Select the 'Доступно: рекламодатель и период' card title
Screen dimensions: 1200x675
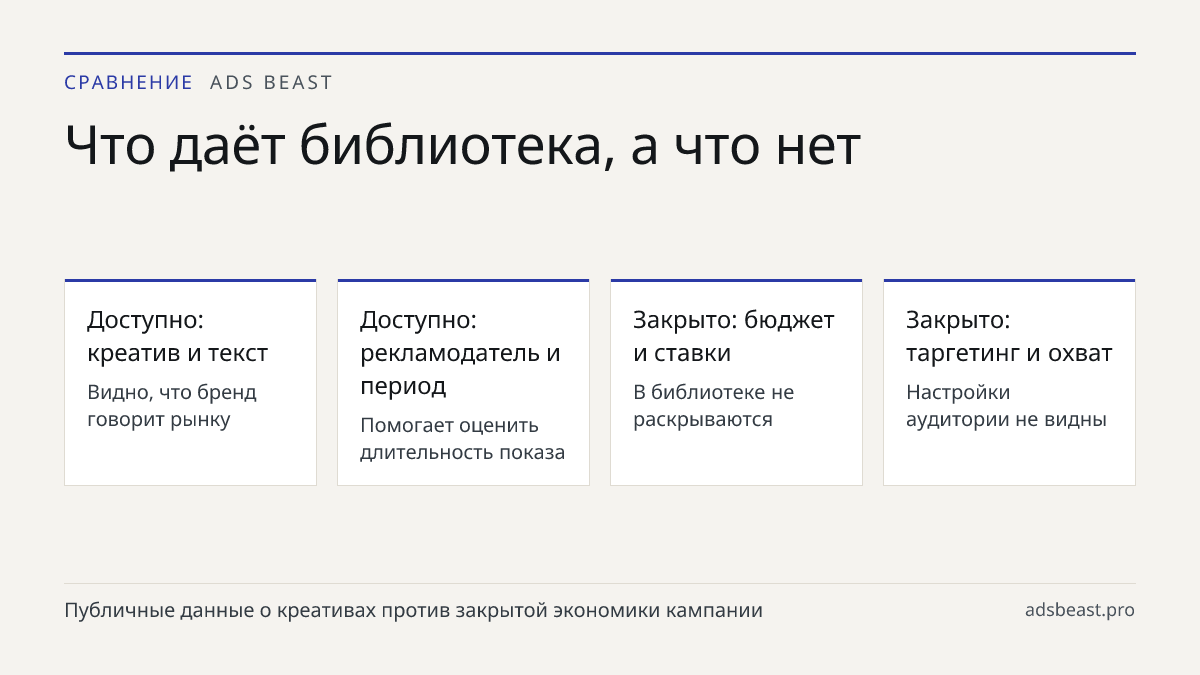460,353
